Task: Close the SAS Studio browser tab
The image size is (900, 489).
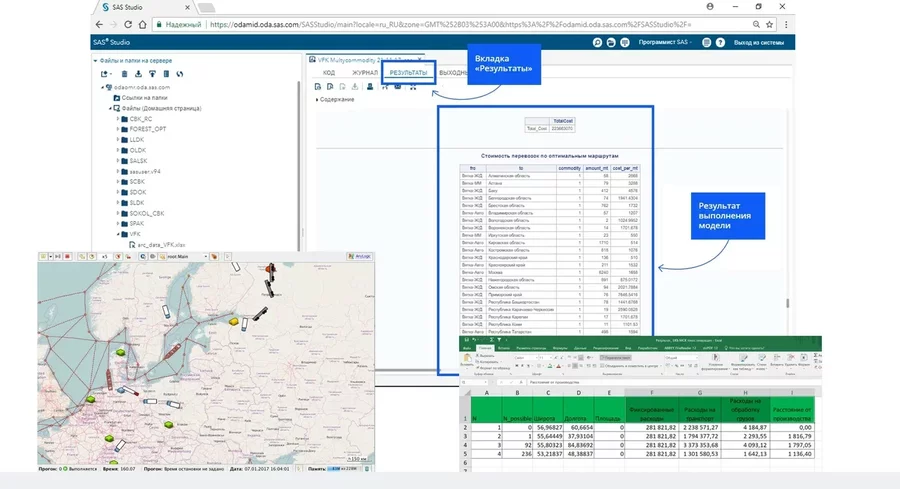Action: pyautogui.click(x=187, y=7)
